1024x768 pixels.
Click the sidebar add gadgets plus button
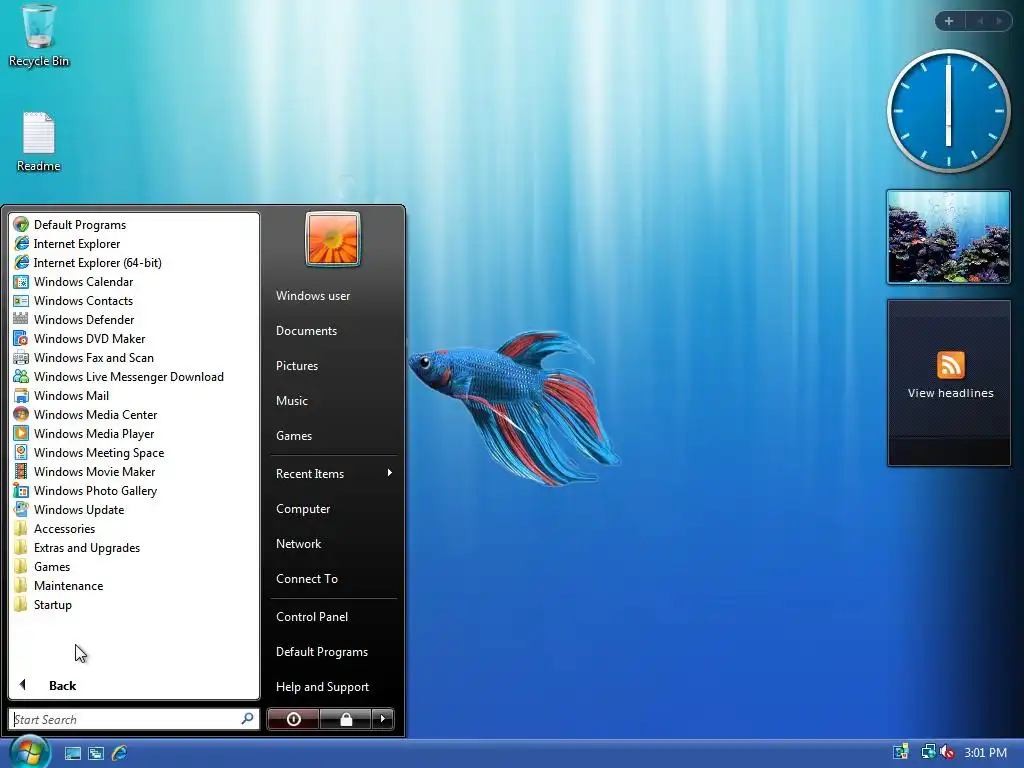pos(949,21)
